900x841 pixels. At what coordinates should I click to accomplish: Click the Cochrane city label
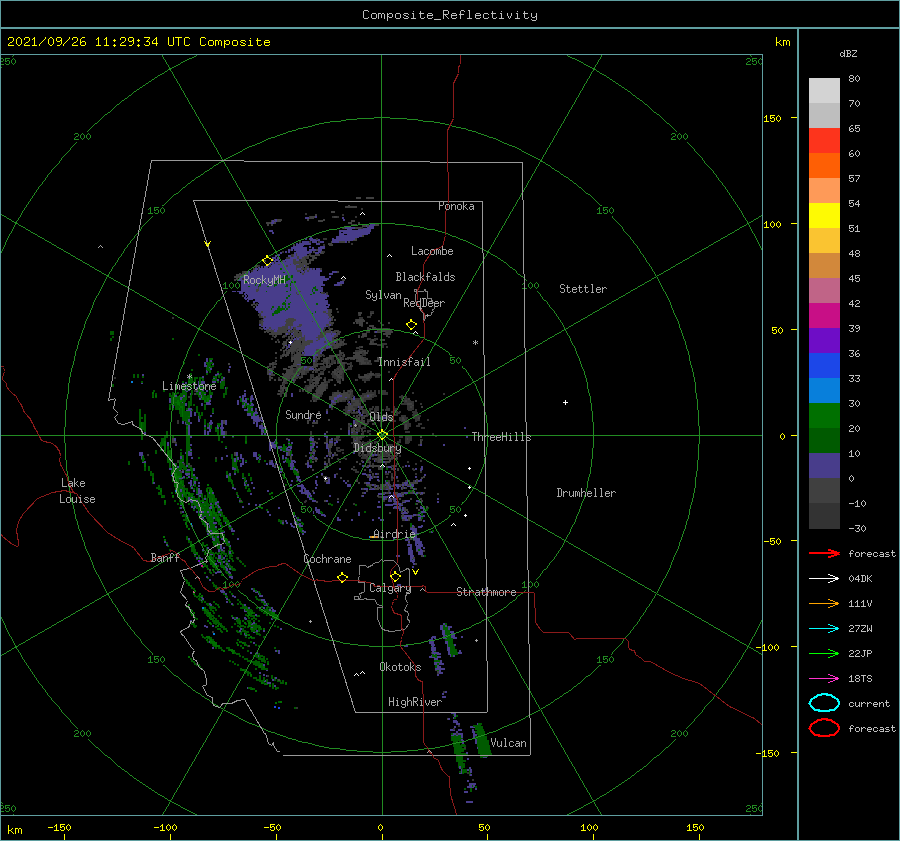pos(327,559)
